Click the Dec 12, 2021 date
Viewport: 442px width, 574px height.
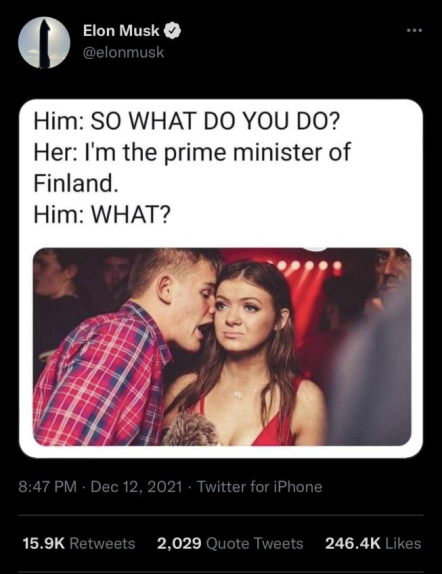pyautogui.click(x=136, y=487)
